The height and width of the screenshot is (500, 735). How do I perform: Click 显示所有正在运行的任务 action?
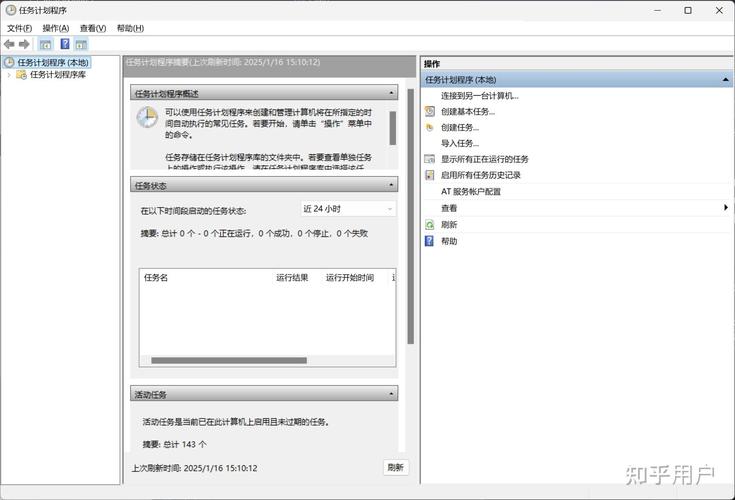[485, 159]
